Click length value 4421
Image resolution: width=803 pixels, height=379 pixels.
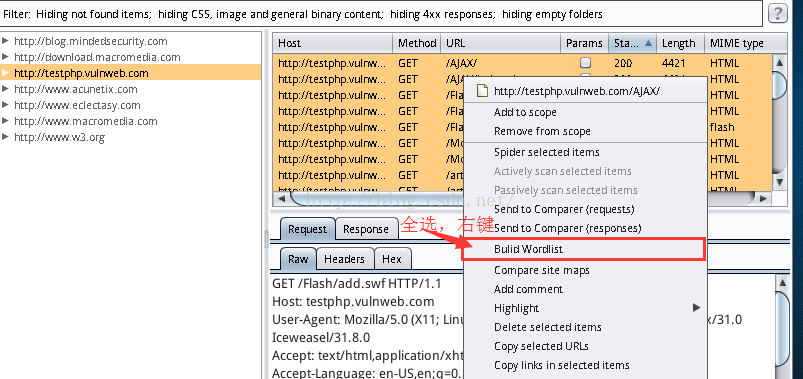[673, 64]
